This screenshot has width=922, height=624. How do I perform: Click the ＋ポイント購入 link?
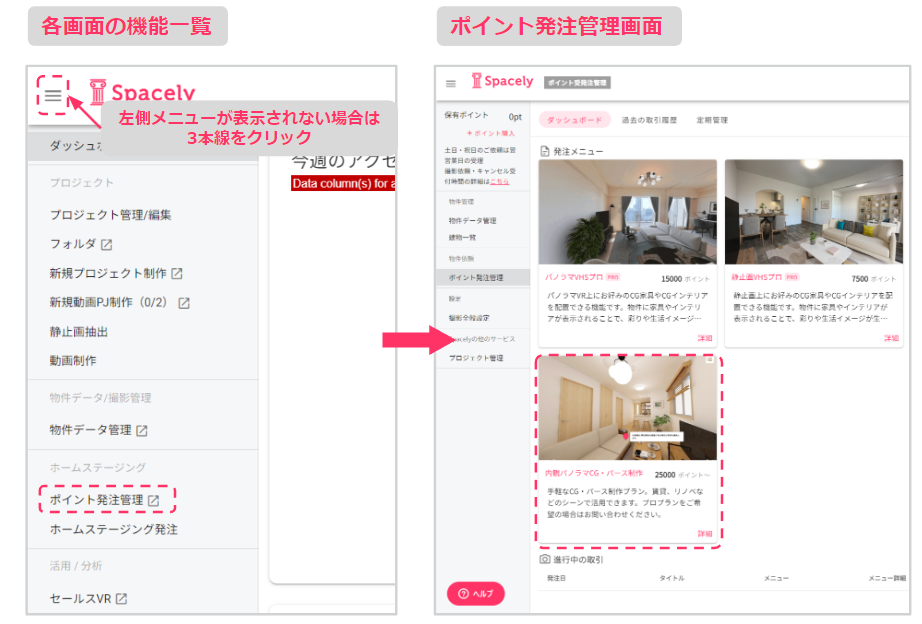[x=490, y=134]
